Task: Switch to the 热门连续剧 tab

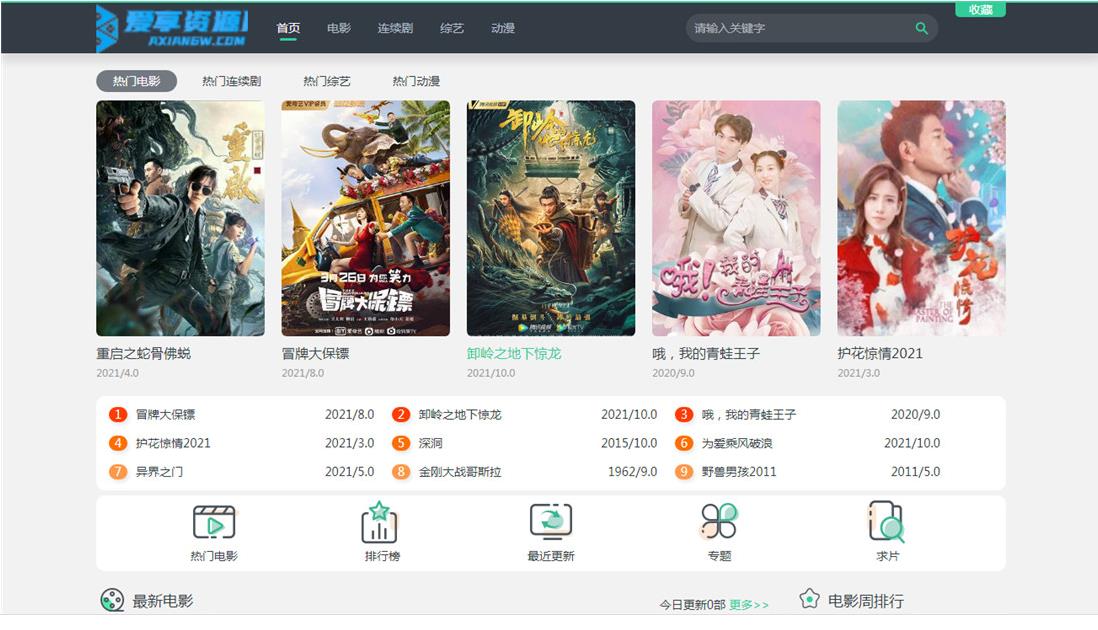Action: coord(231,81)
